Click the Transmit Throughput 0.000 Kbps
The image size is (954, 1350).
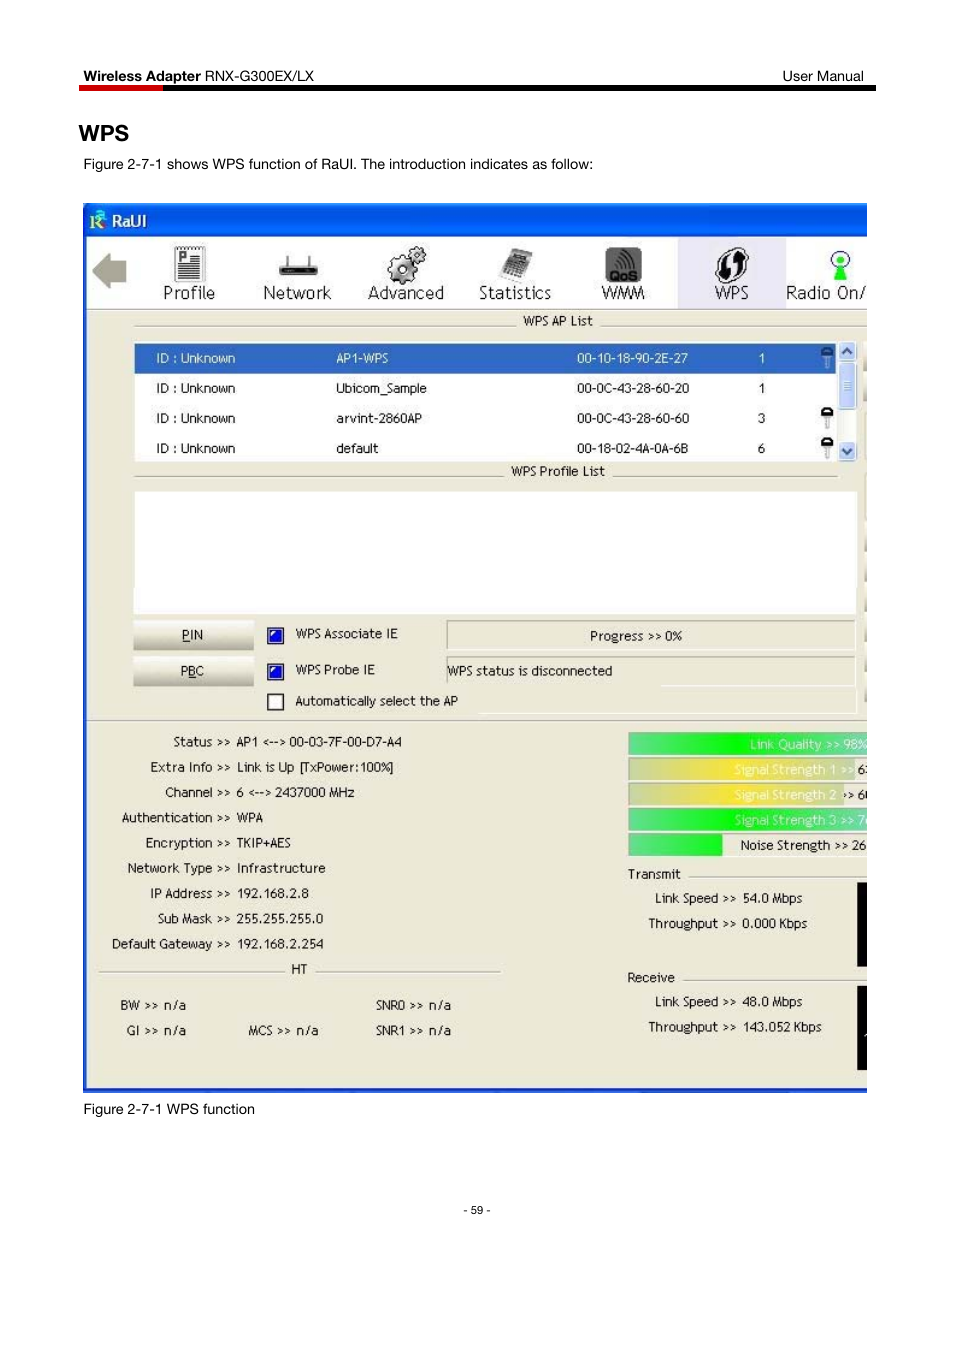pos(775,924)
